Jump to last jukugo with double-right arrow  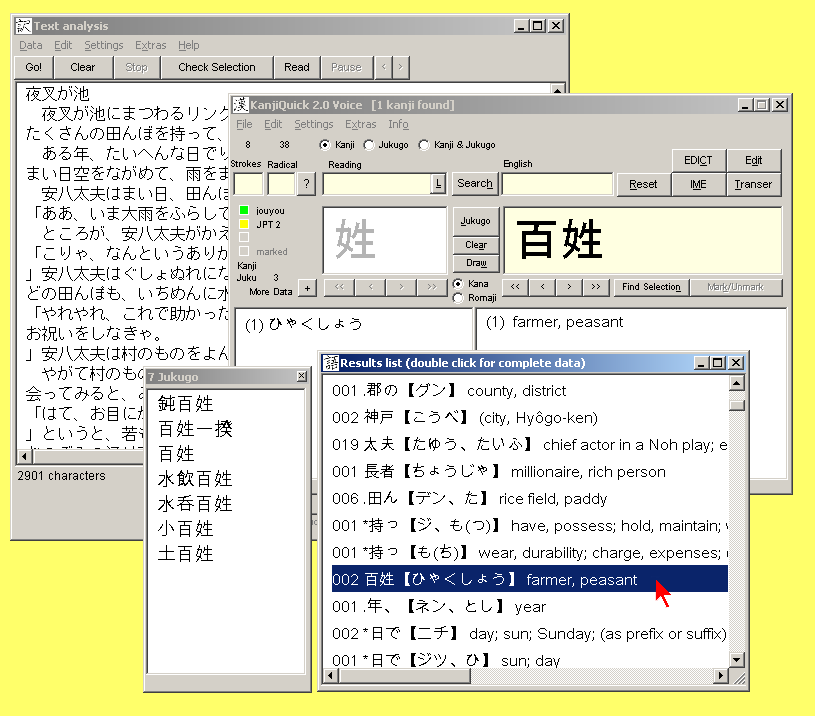coord(595,287)
